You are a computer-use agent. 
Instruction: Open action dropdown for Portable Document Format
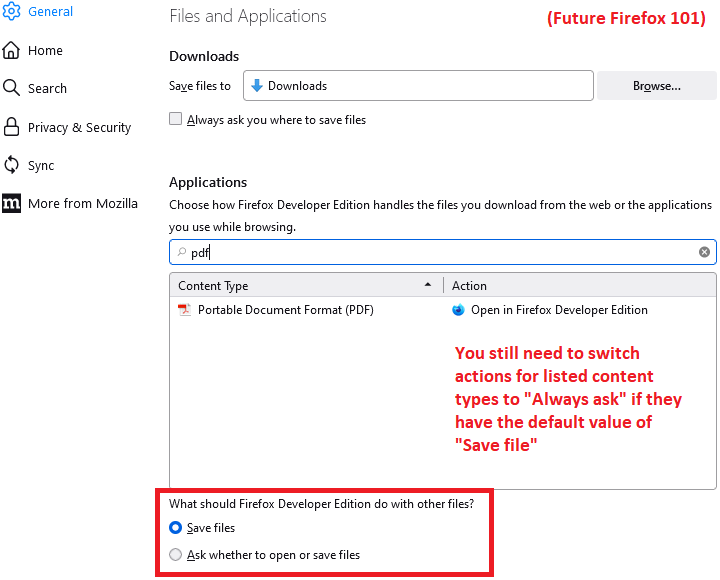580,310
